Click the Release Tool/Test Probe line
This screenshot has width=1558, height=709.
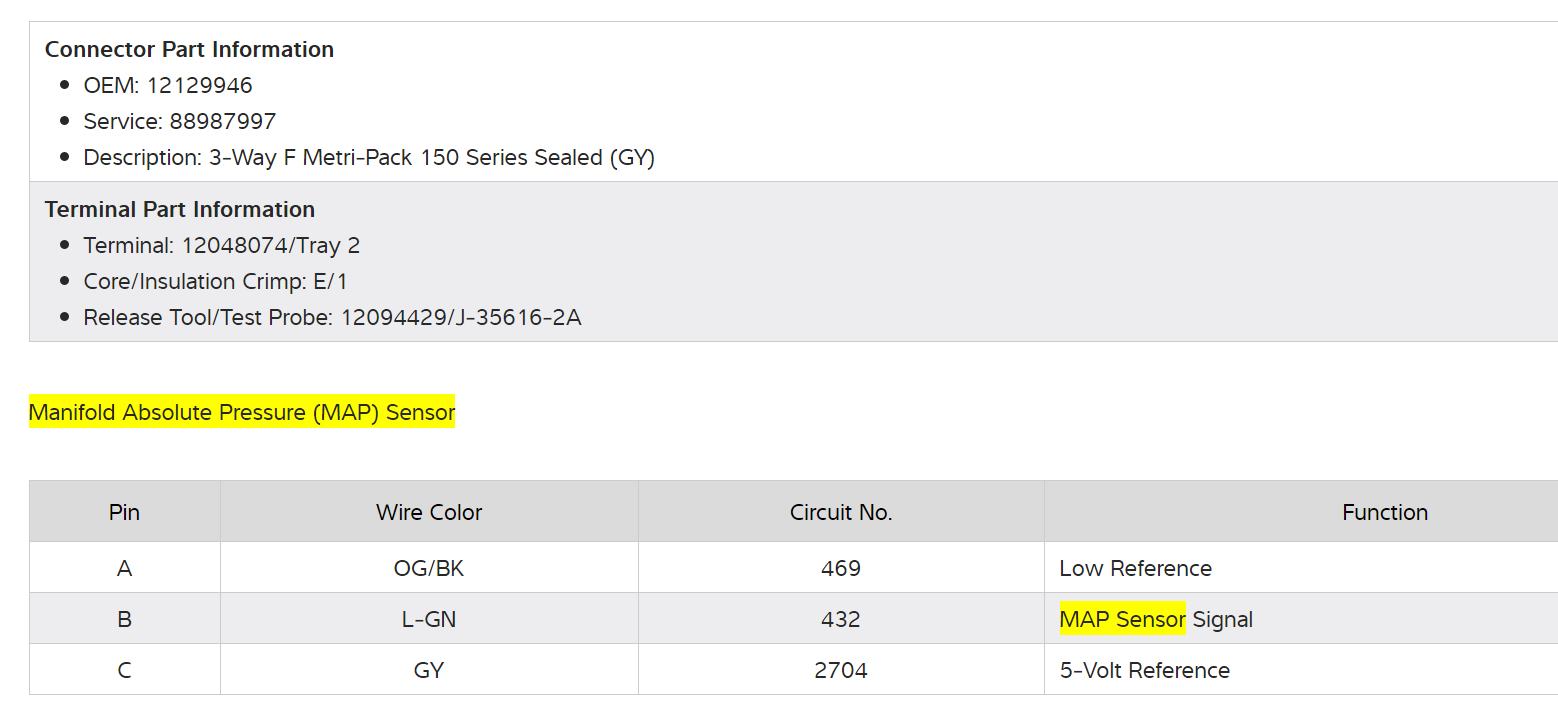coord(332,318)
